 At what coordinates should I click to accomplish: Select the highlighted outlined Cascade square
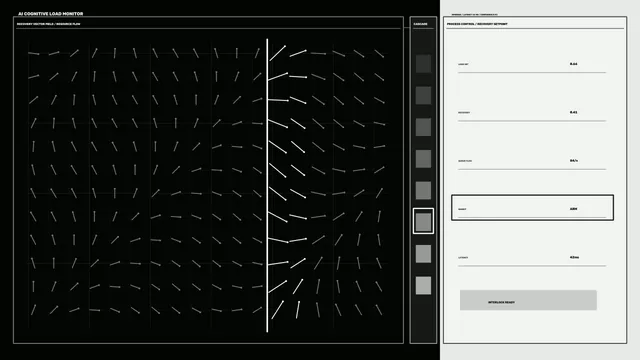coord(423,221)
